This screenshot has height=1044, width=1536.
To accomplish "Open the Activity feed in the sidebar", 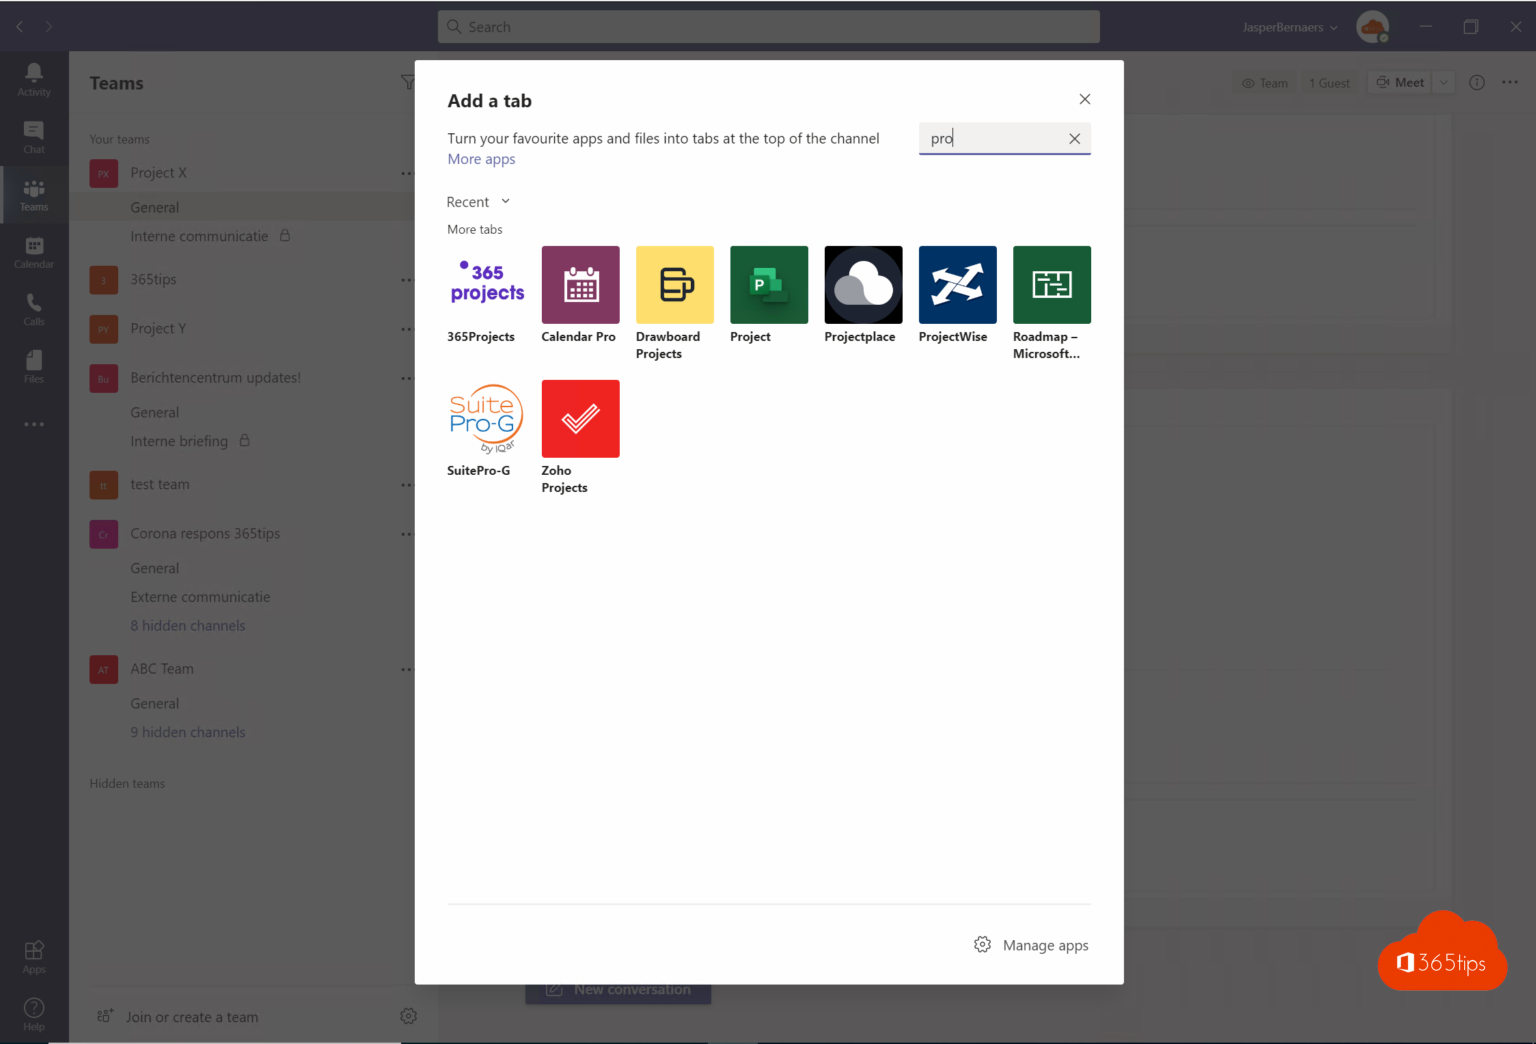I will pyautogui.click(x=33, y=78).
